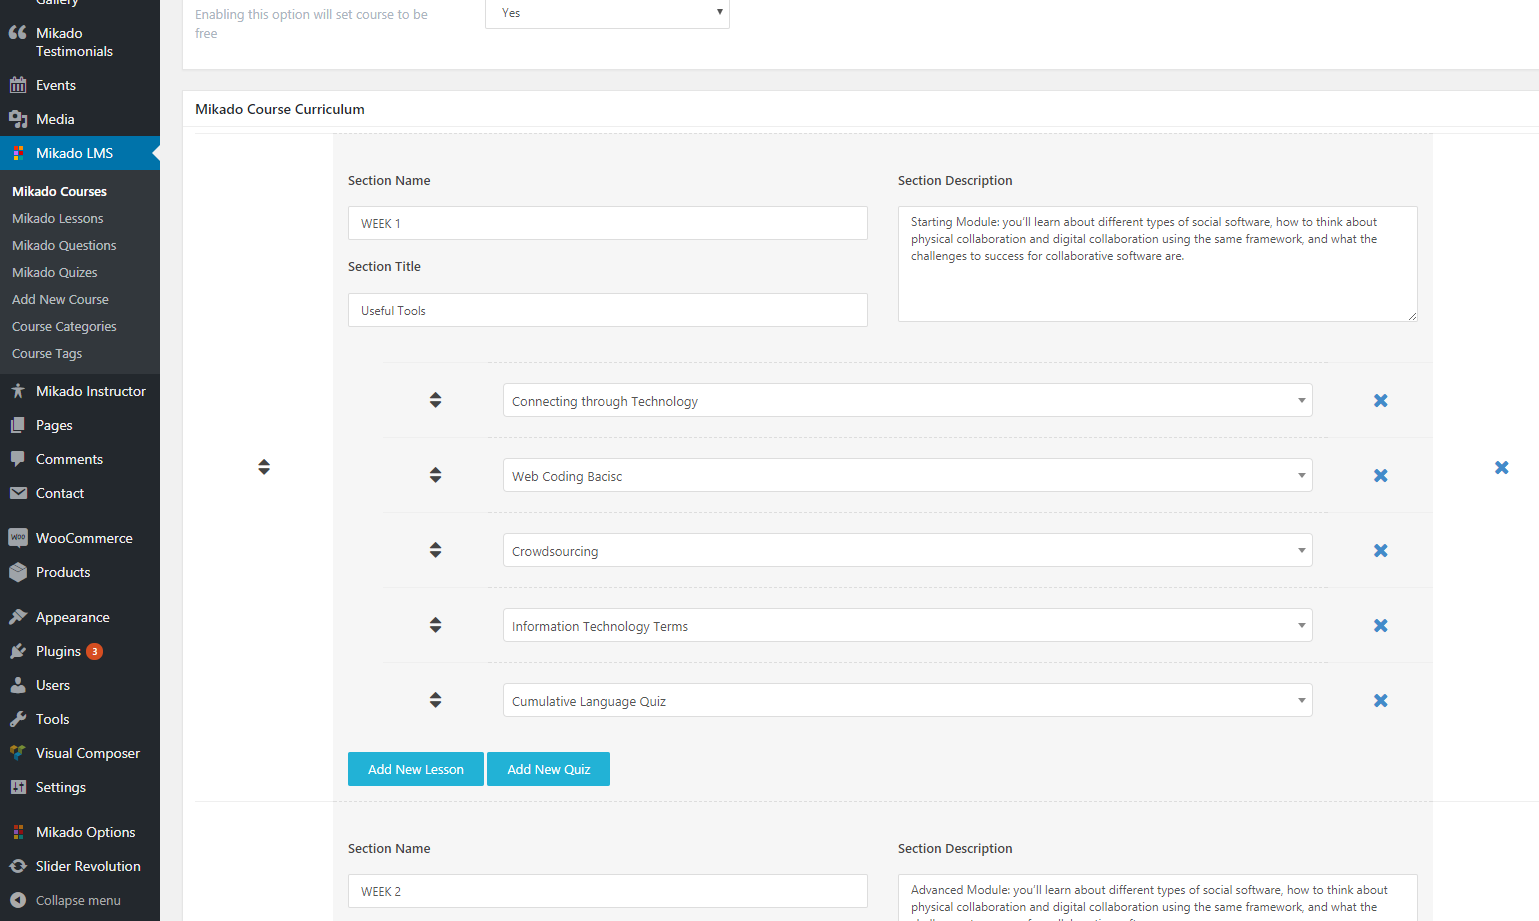Open Mikado Questions submenu item
The image size is (1539, 921).
[x=64, y=245]
